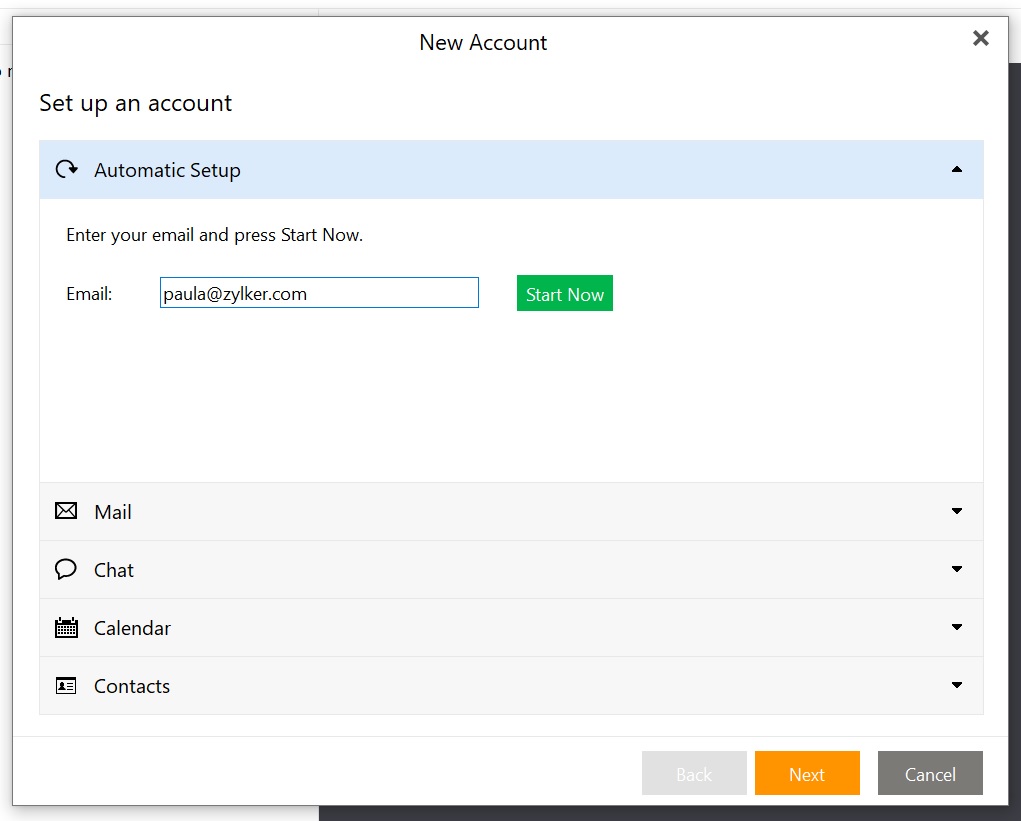Viewport: 1021px width, 821px height.
Task: Expand the Mail section
Action: [x=954, y=511]
